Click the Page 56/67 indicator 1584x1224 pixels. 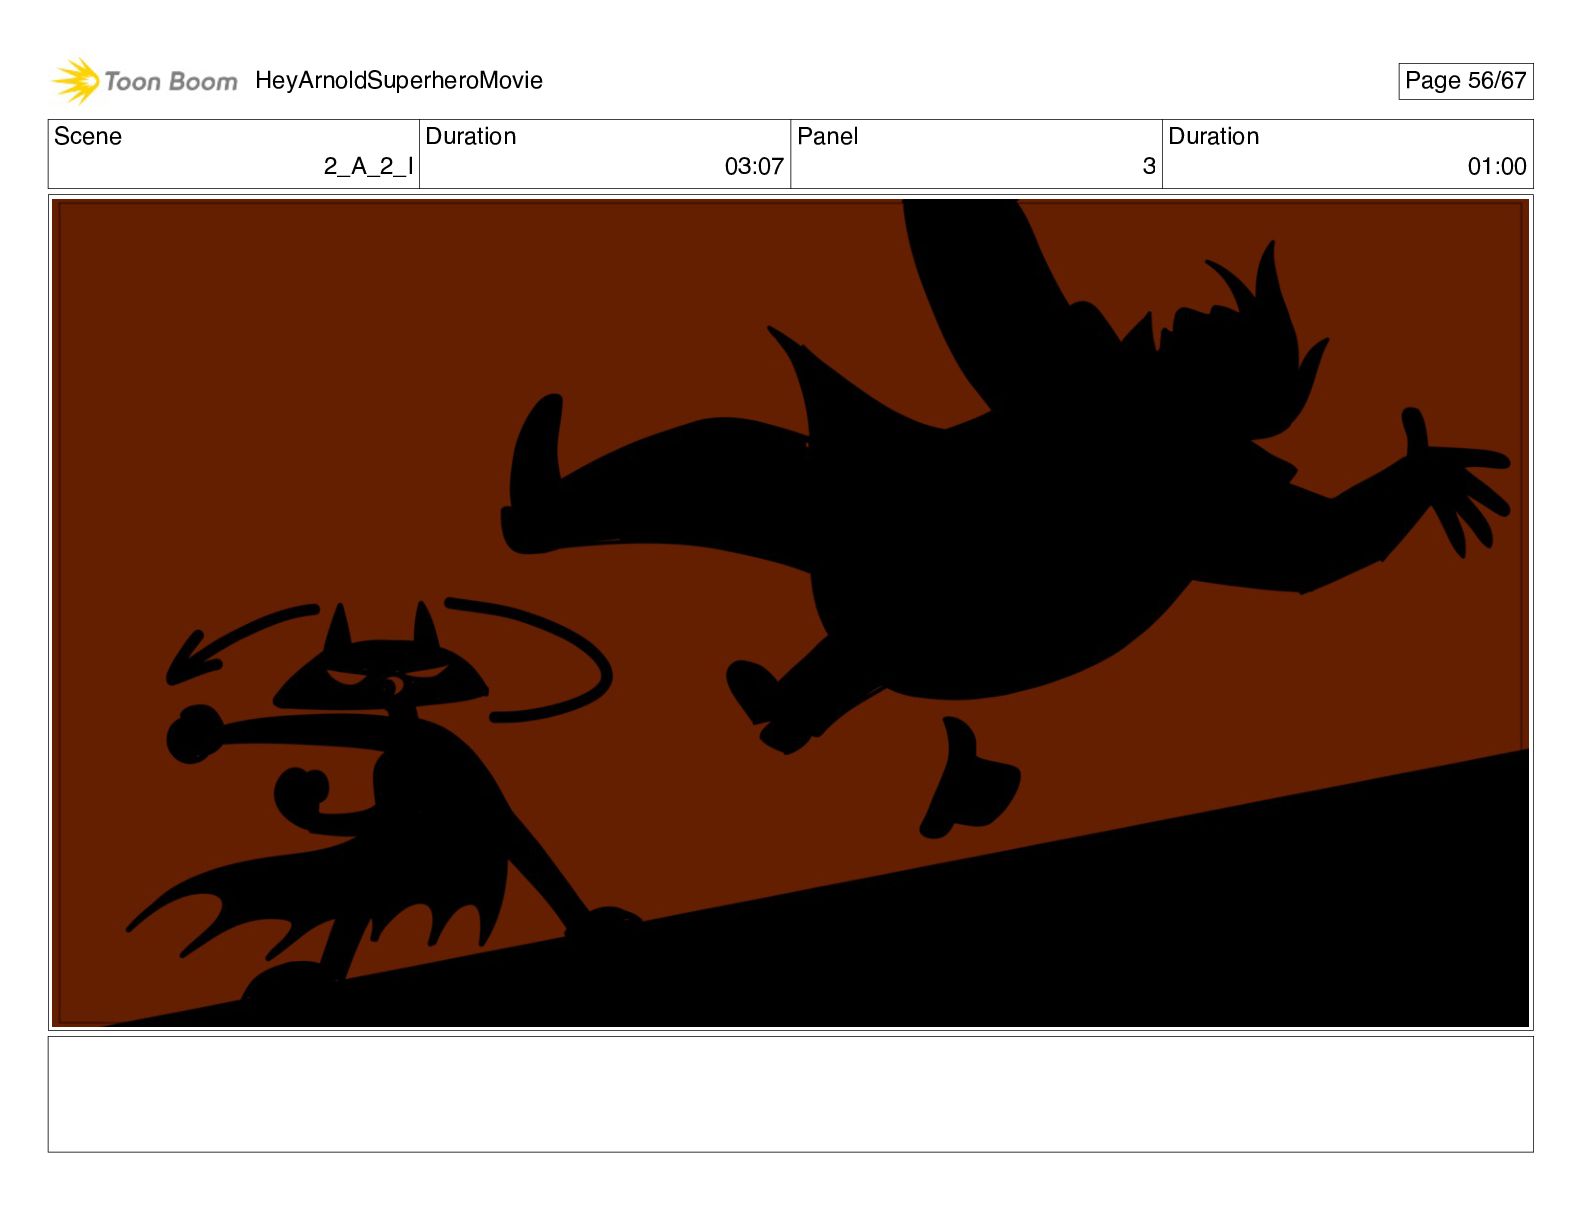[x=1465, y=81]
